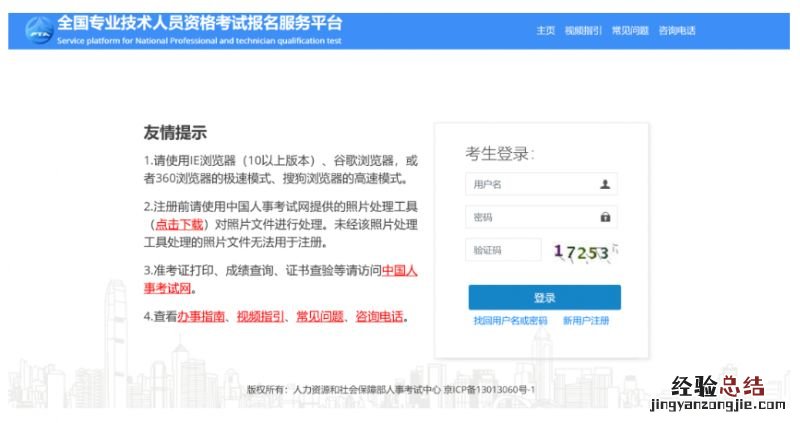Open the 找回用户名或密码 link
This screenshot has height=423, width=800.
pyautogui.click(x=510, y=320)
